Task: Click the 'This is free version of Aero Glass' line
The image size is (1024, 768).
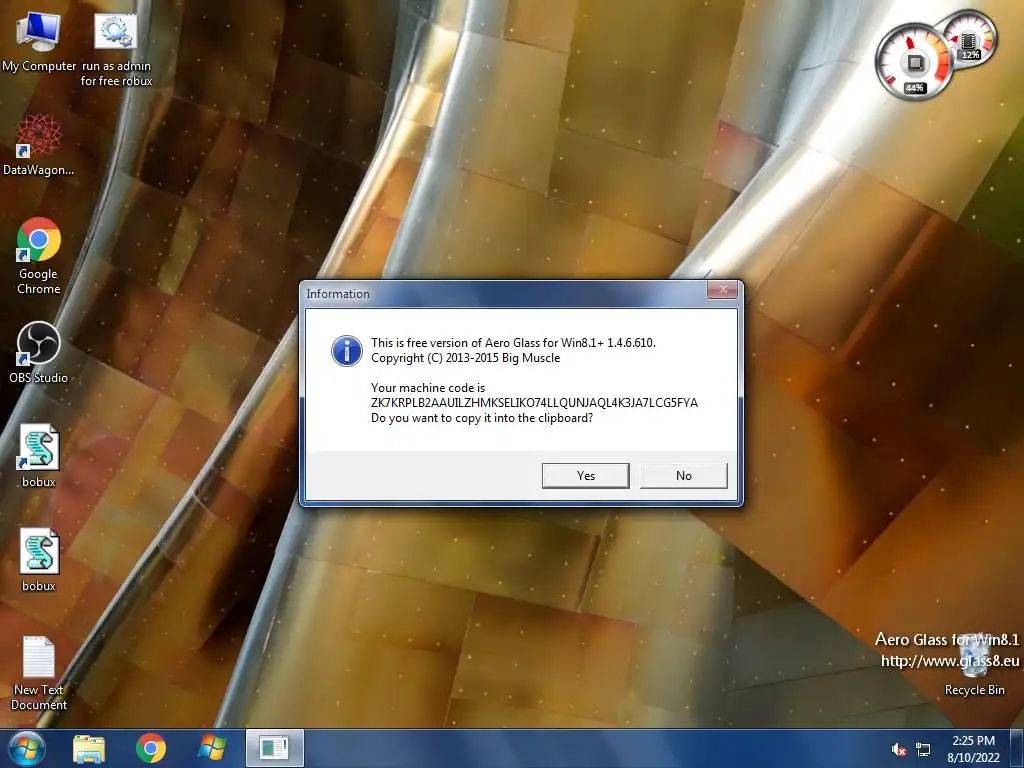Action: point(513,342)
